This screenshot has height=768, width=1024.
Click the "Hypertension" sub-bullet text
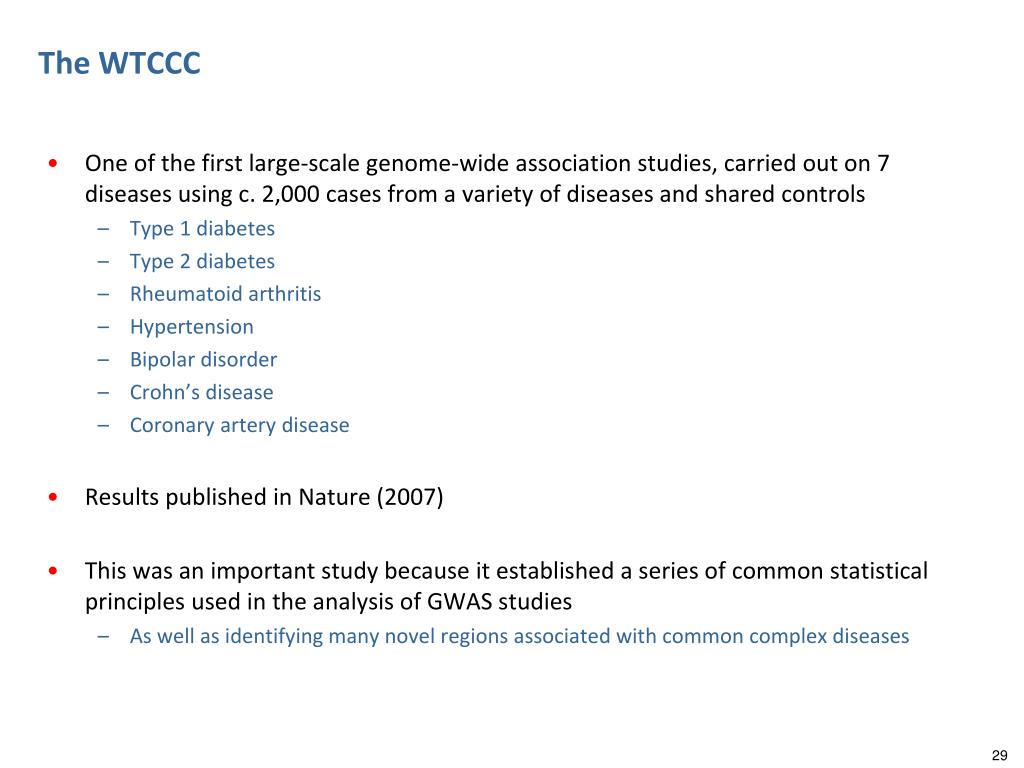191,327
